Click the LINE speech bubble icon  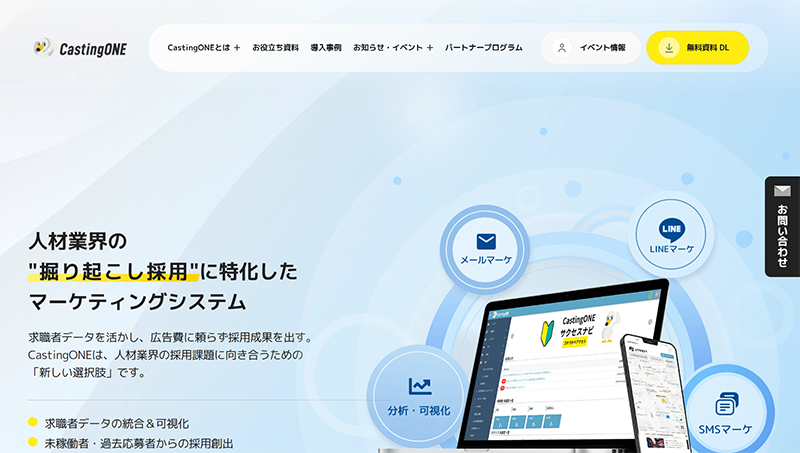pos(671,230)
